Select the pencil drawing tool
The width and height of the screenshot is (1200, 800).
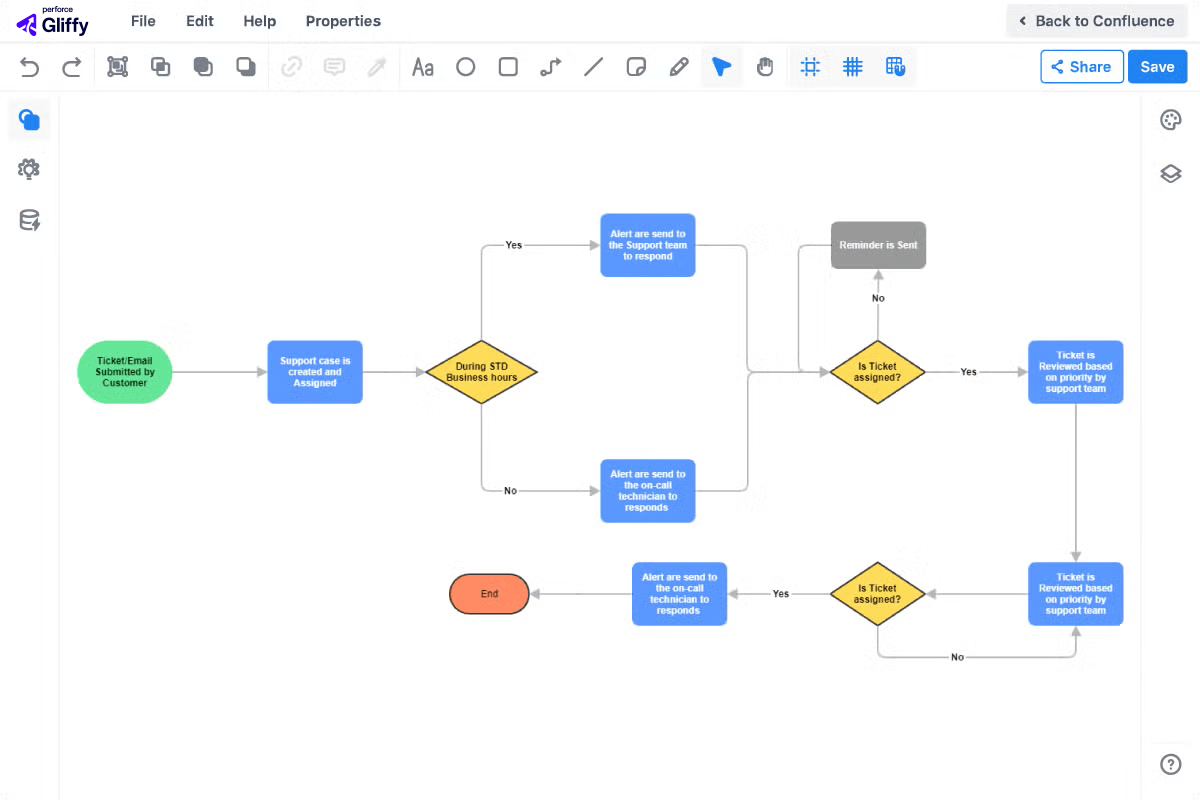click(679, 67)
